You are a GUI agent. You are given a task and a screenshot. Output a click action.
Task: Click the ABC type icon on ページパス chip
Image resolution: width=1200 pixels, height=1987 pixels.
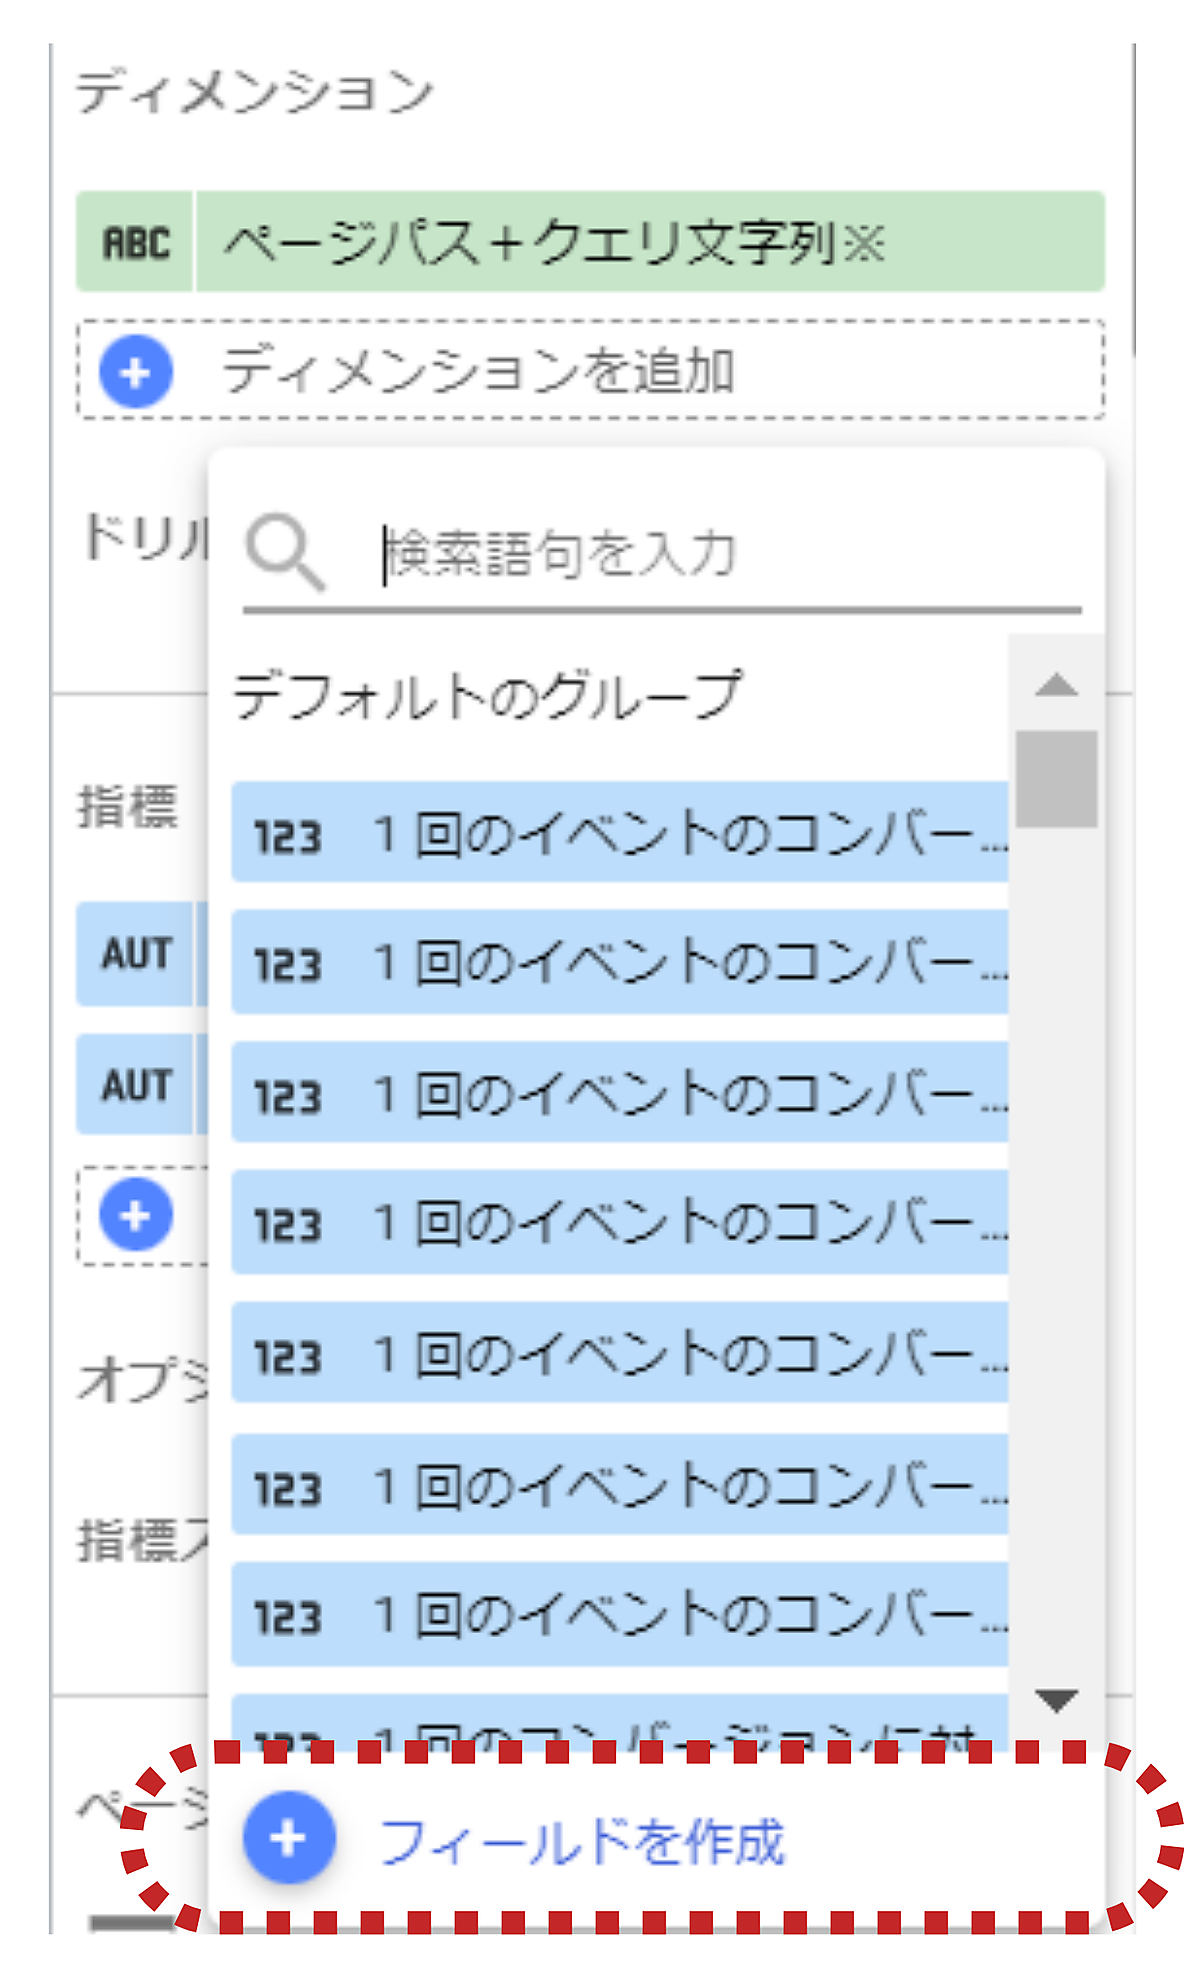[136, 242]
